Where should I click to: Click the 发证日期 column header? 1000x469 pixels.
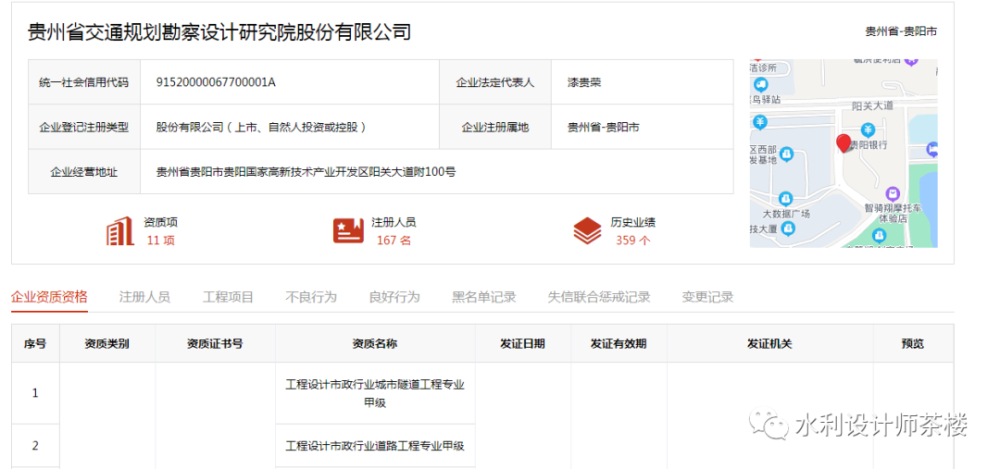pos(523,343)
